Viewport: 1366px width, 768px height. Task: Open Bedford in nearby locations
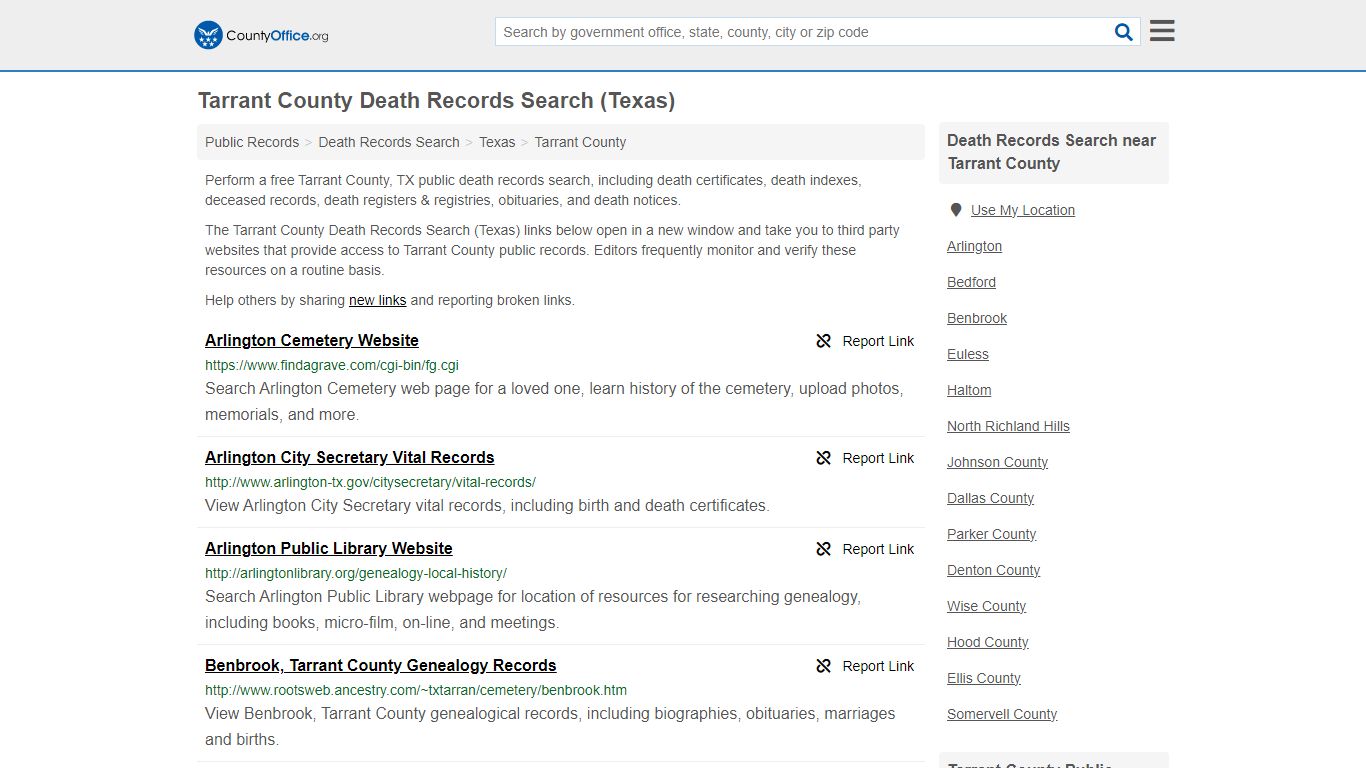coord(971,282)
